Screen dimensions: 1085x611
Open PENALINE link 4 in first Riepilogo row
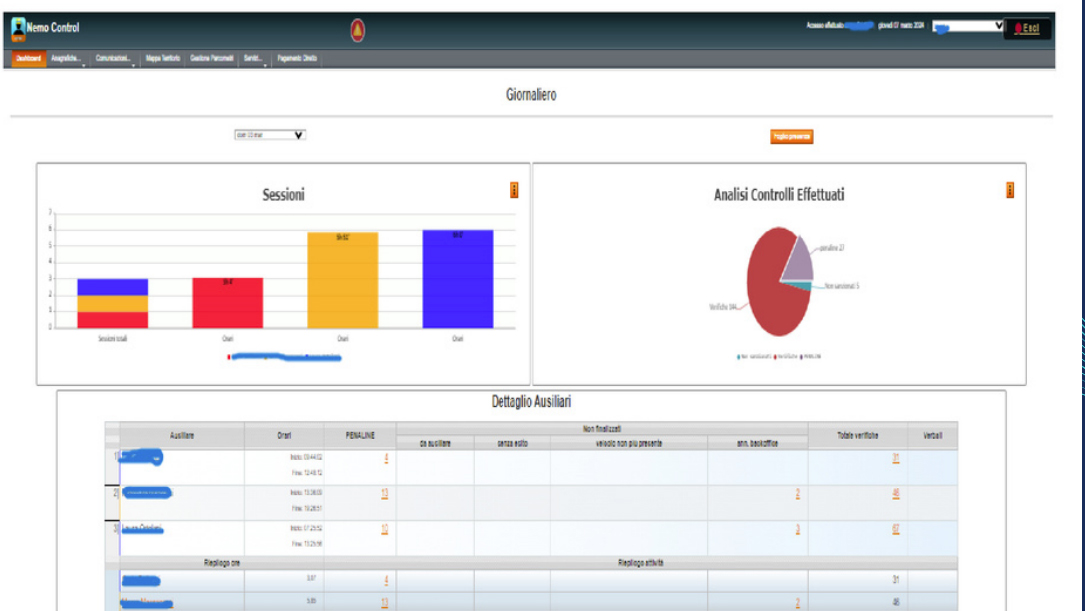[x=386, y=581]
